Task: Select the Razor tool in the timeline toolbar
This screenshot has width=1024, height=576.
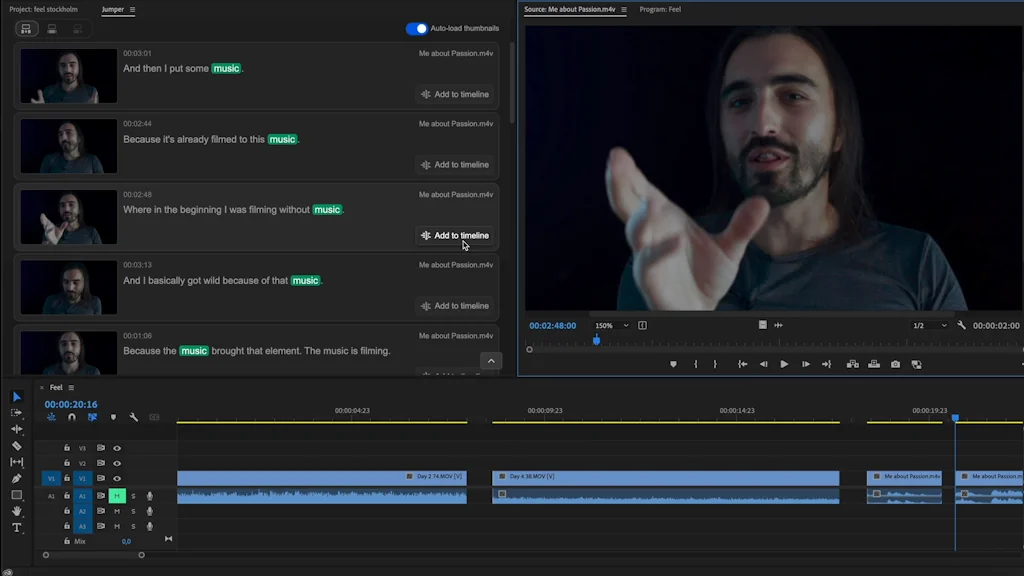Action: pyautogui.click(x=17, y=446)
